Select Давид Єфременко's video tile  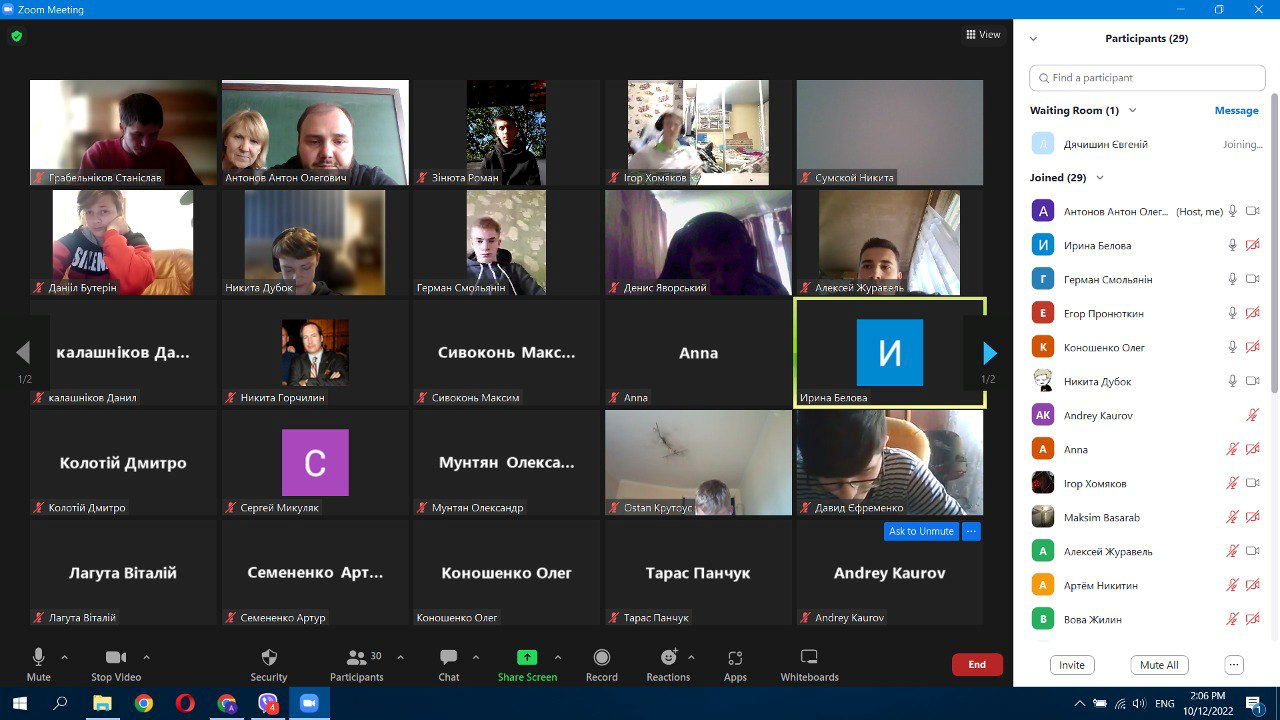tap(890, 463)
